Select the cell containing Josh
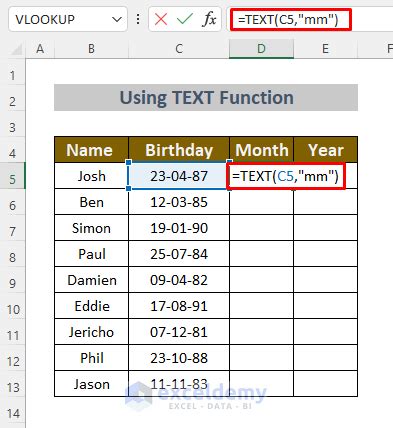393x428 pixels. (x=91, y=176)
